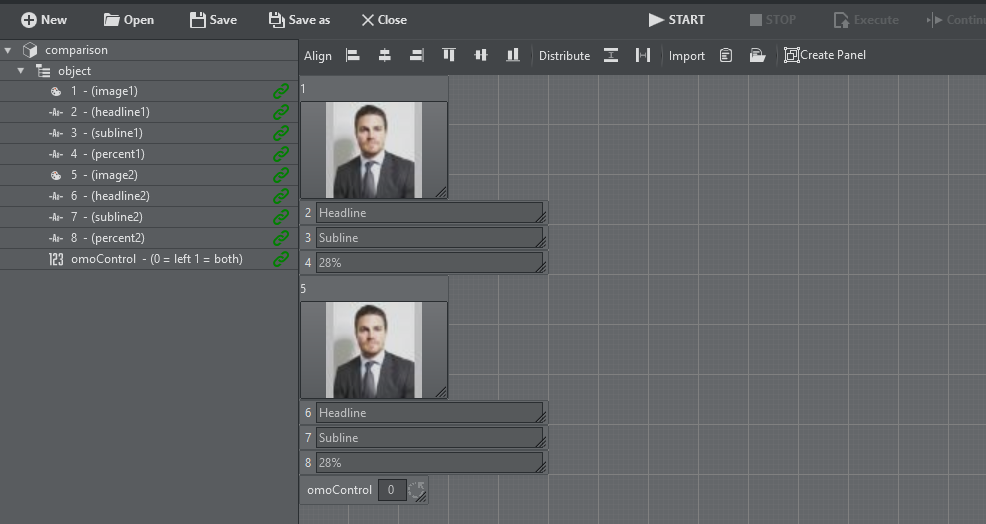
Task: Click the Create Panel button
Action: click(824, 55)
